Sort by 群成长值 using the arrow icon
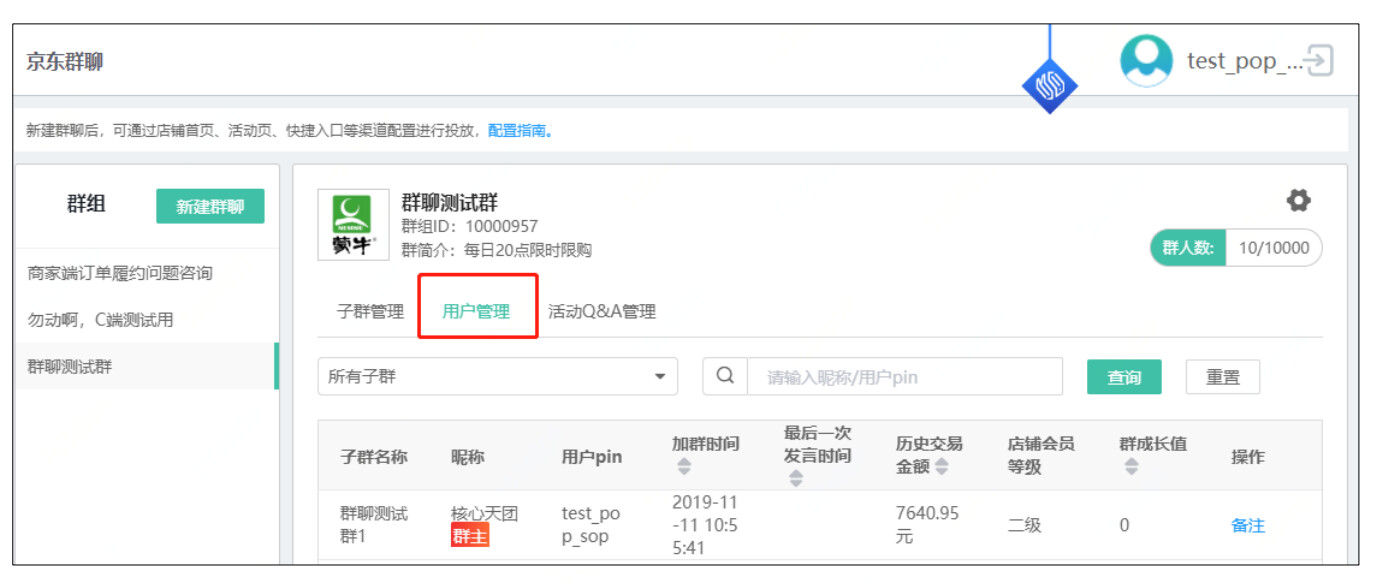This screenshot has width=1381, height=584. [x=1131, y=467]
